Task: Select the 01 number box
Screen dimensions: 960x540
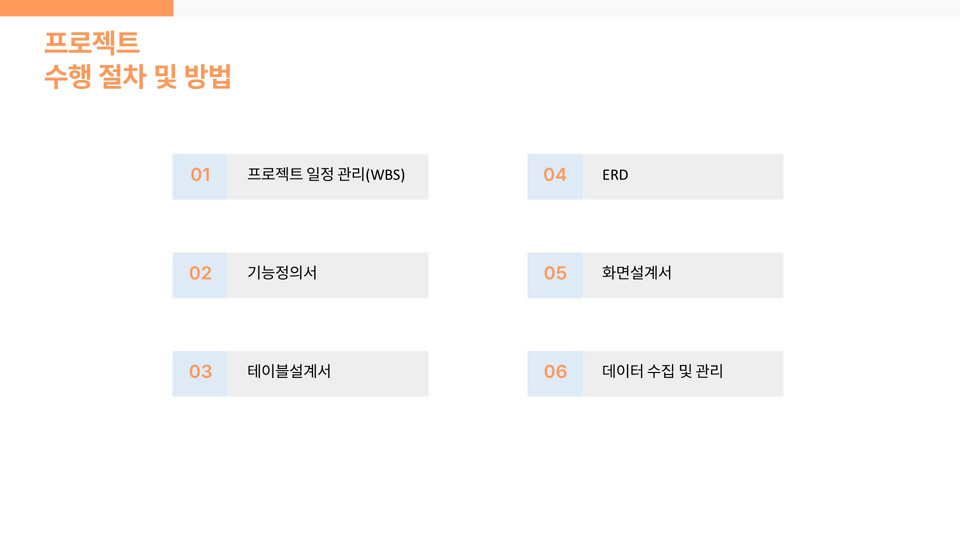Action: pos(200,176)
